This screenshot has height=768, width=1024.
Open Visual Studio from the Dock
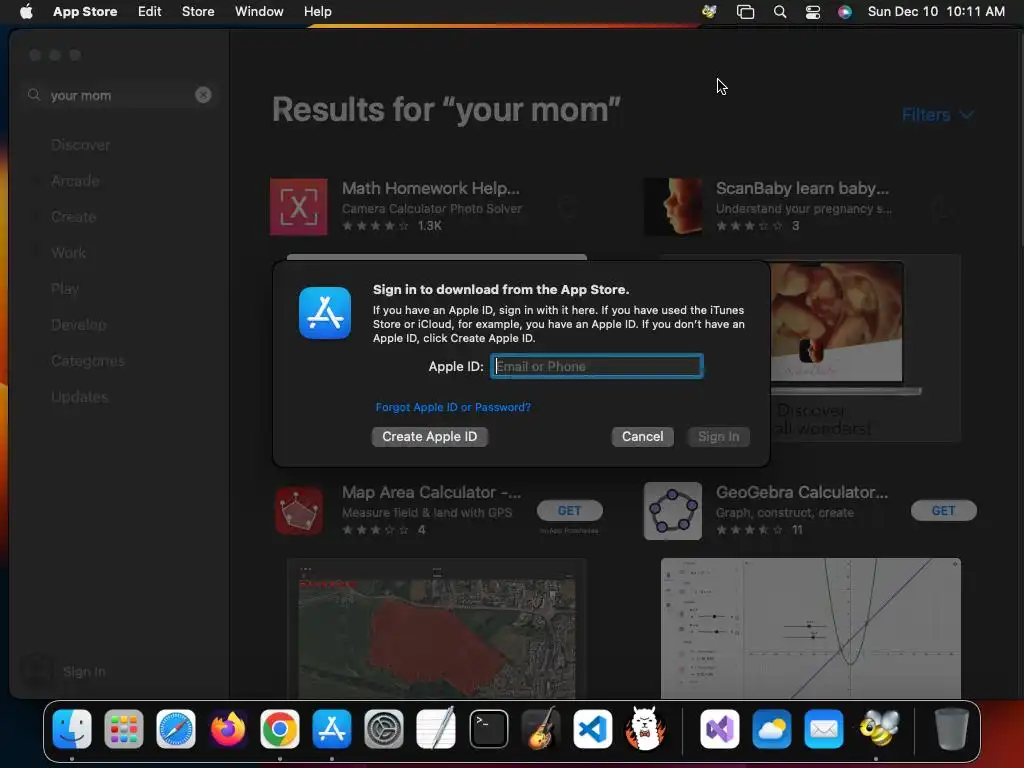click(x=720, y=729)
